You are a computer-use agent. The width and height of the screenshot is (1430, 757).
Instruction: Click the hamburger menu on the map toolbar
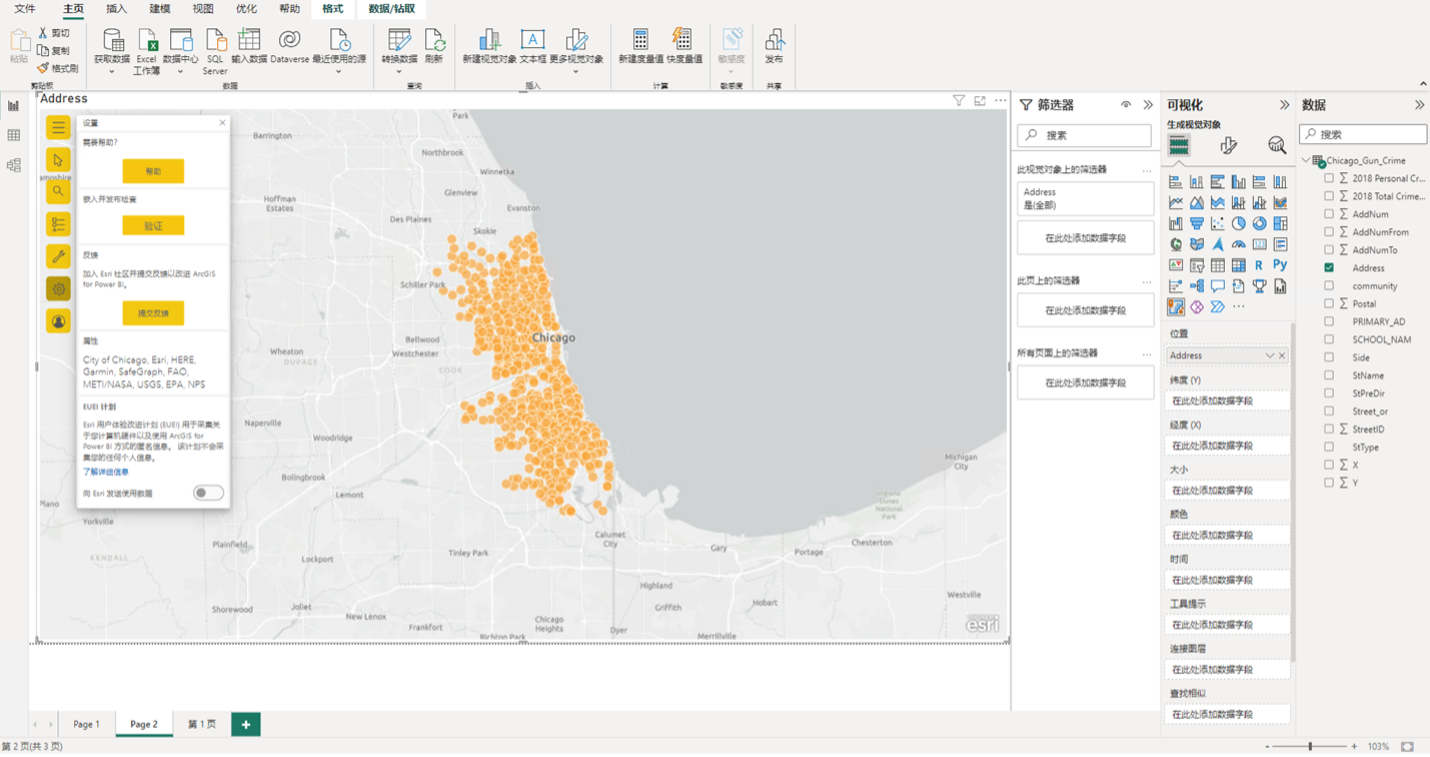(x=57, y=128)
